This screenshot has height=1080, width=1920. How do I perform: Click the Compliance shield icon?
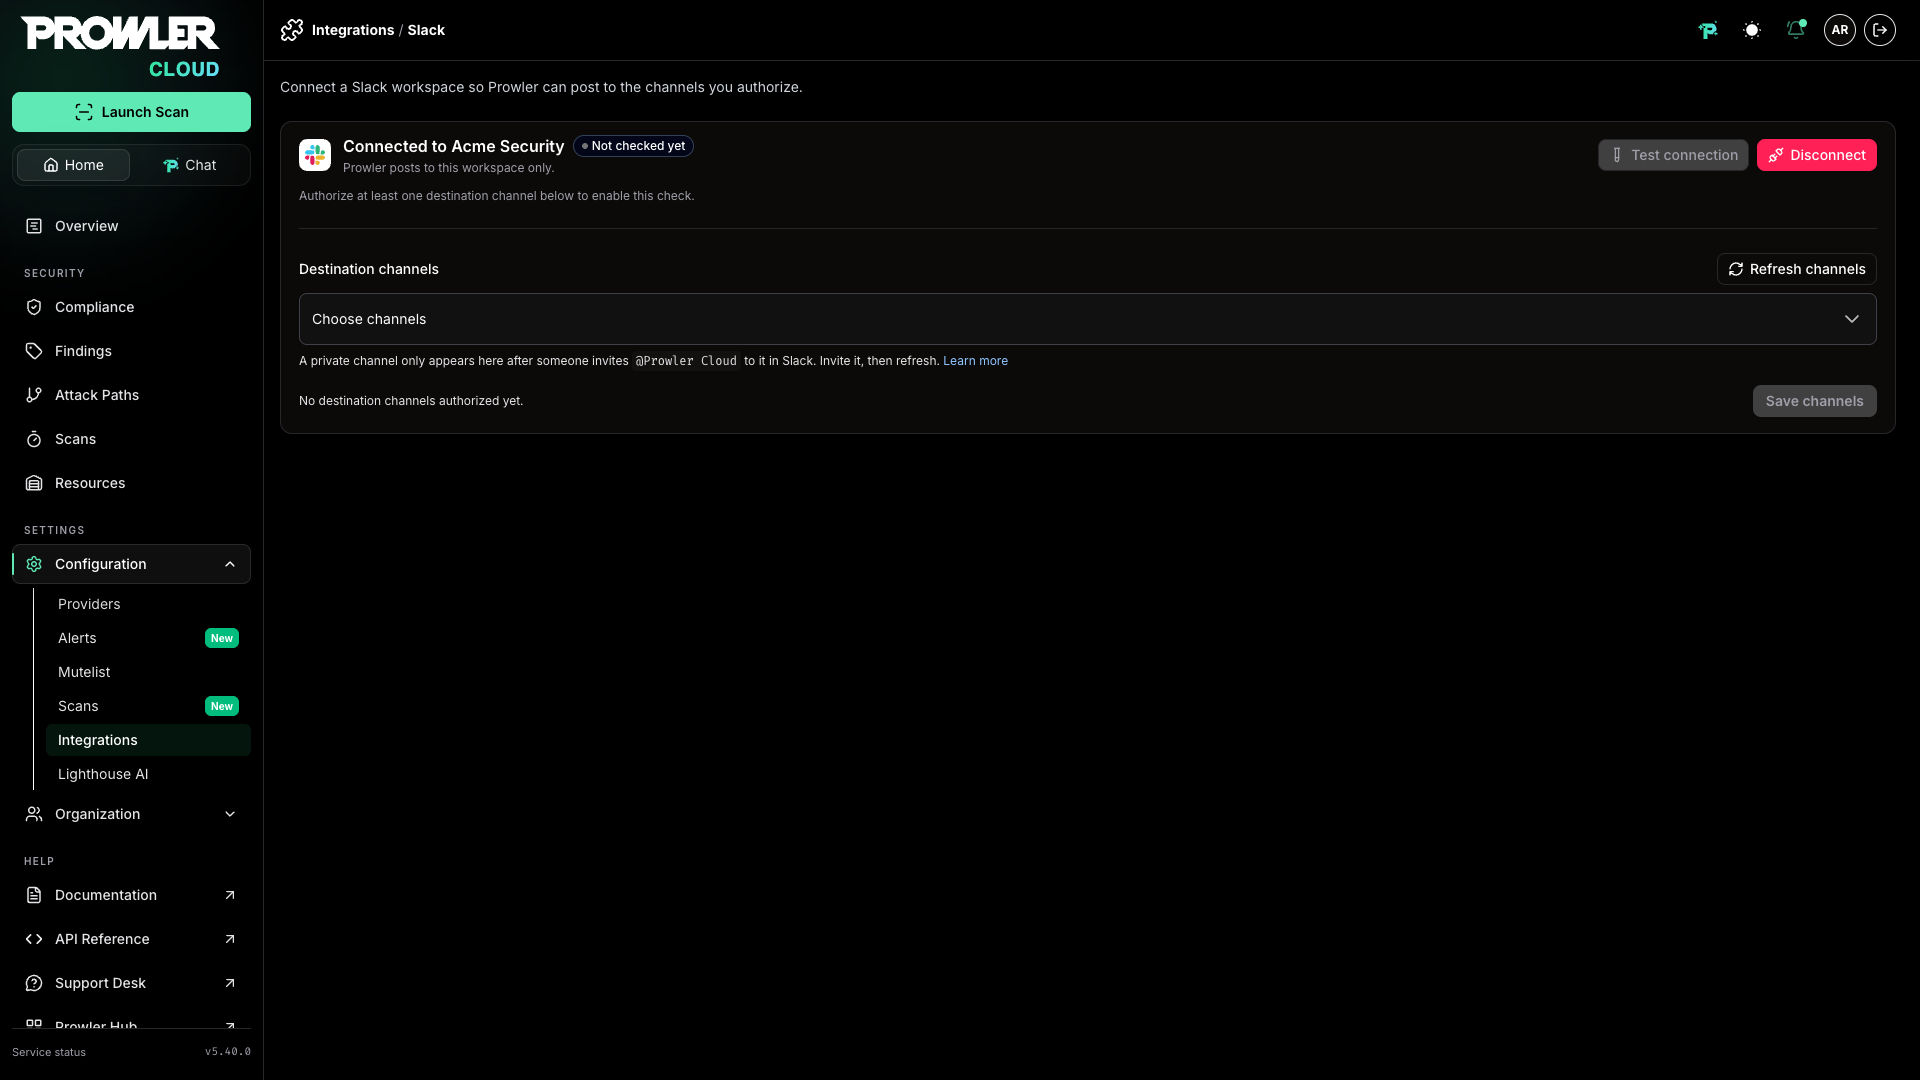[x=34, y=307]
